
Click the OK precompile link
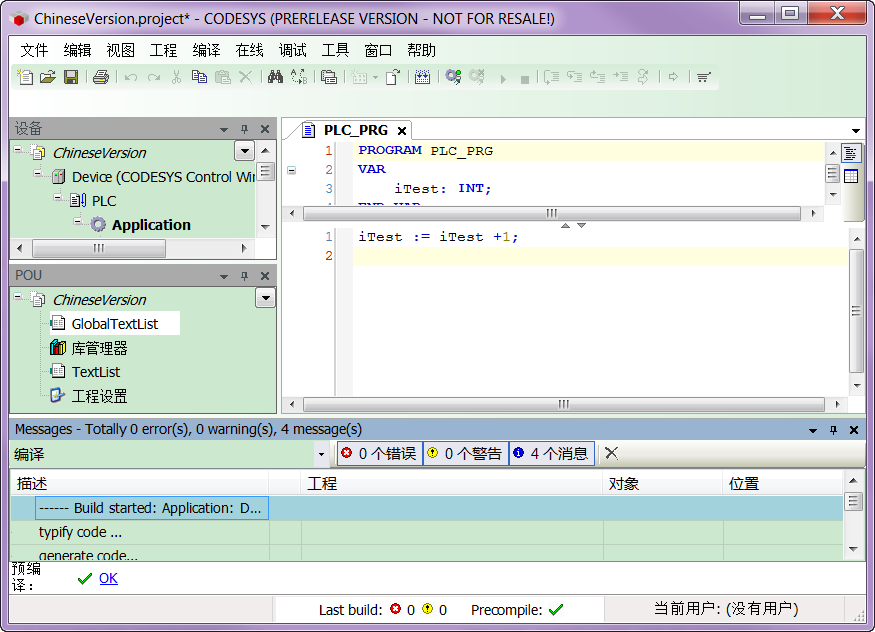point(108,578)
